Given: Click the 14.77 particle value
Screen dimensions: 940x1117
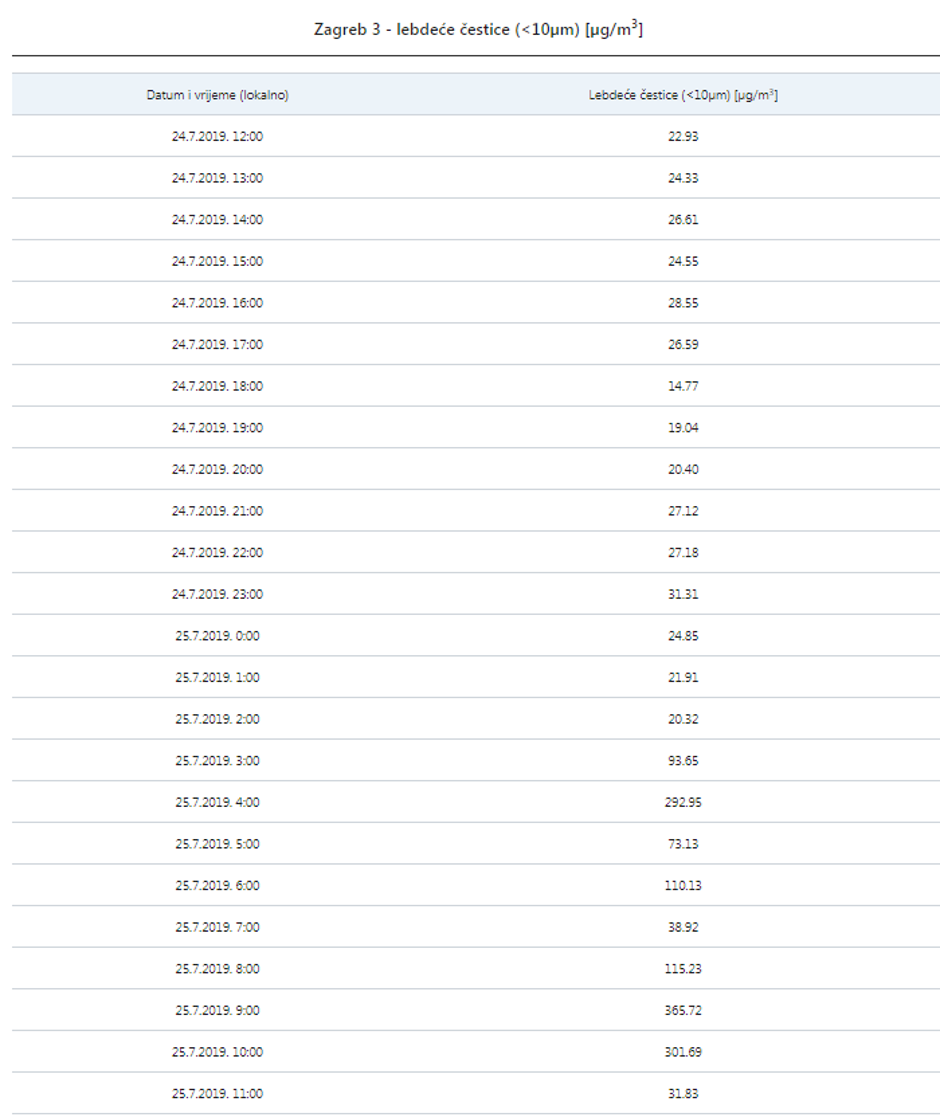Looking at the screenshot, I should pyautogui.click(x=683, y=386).
